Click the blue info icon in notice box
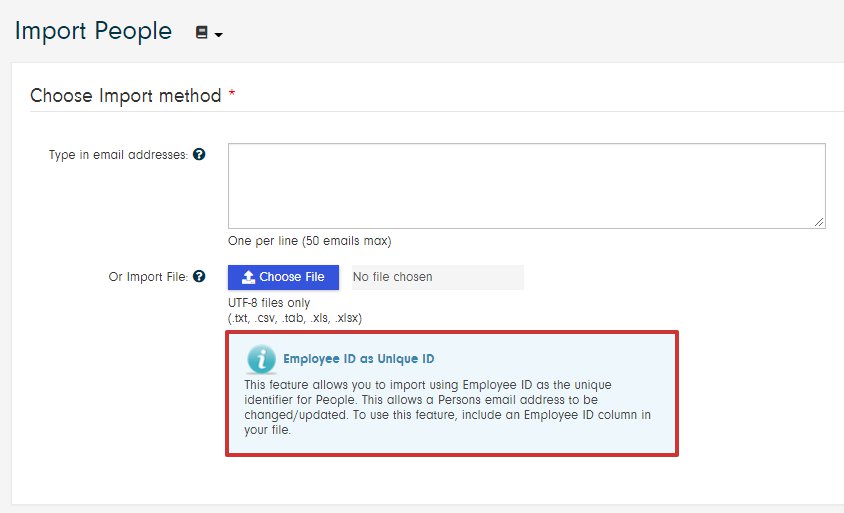This screenshot has width=844, height=513. coord(261,359)
